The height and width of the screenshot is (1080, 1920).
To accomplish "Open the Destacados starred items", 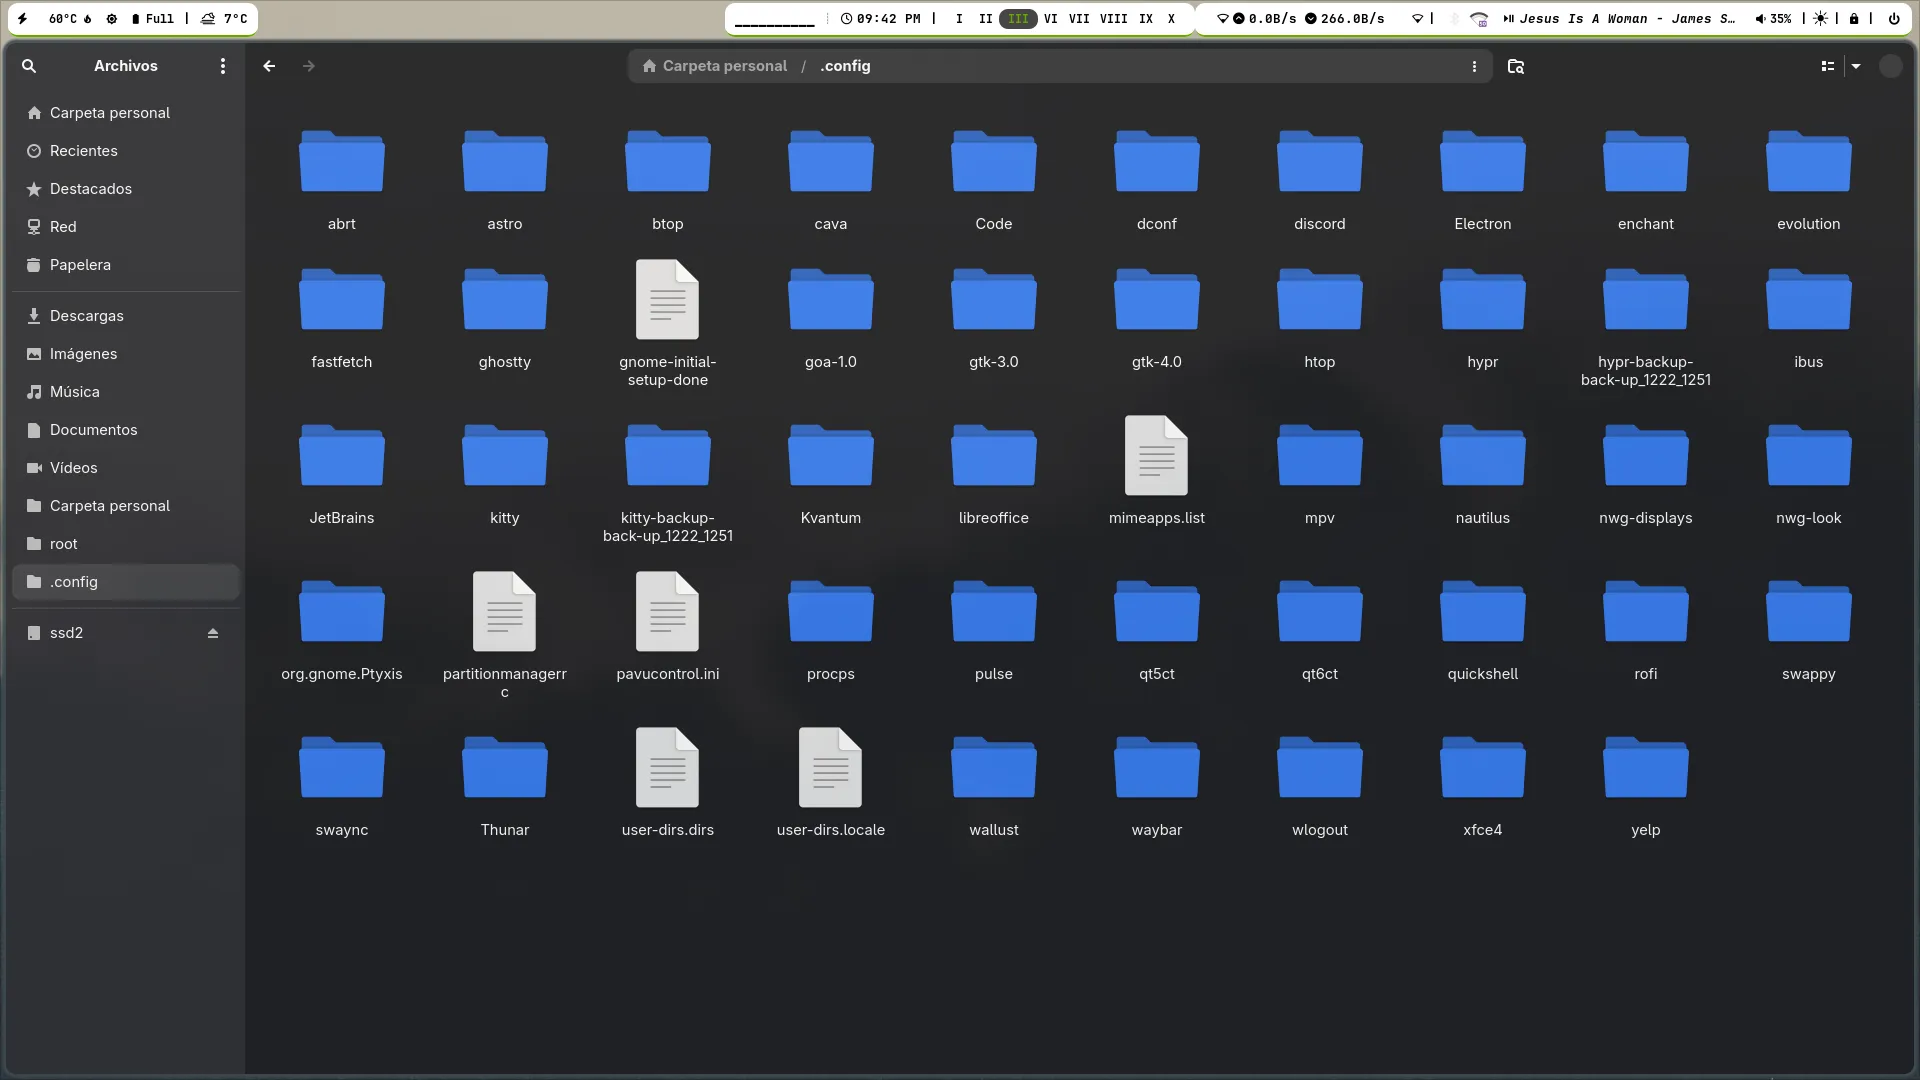I will [x=90, y=189].
